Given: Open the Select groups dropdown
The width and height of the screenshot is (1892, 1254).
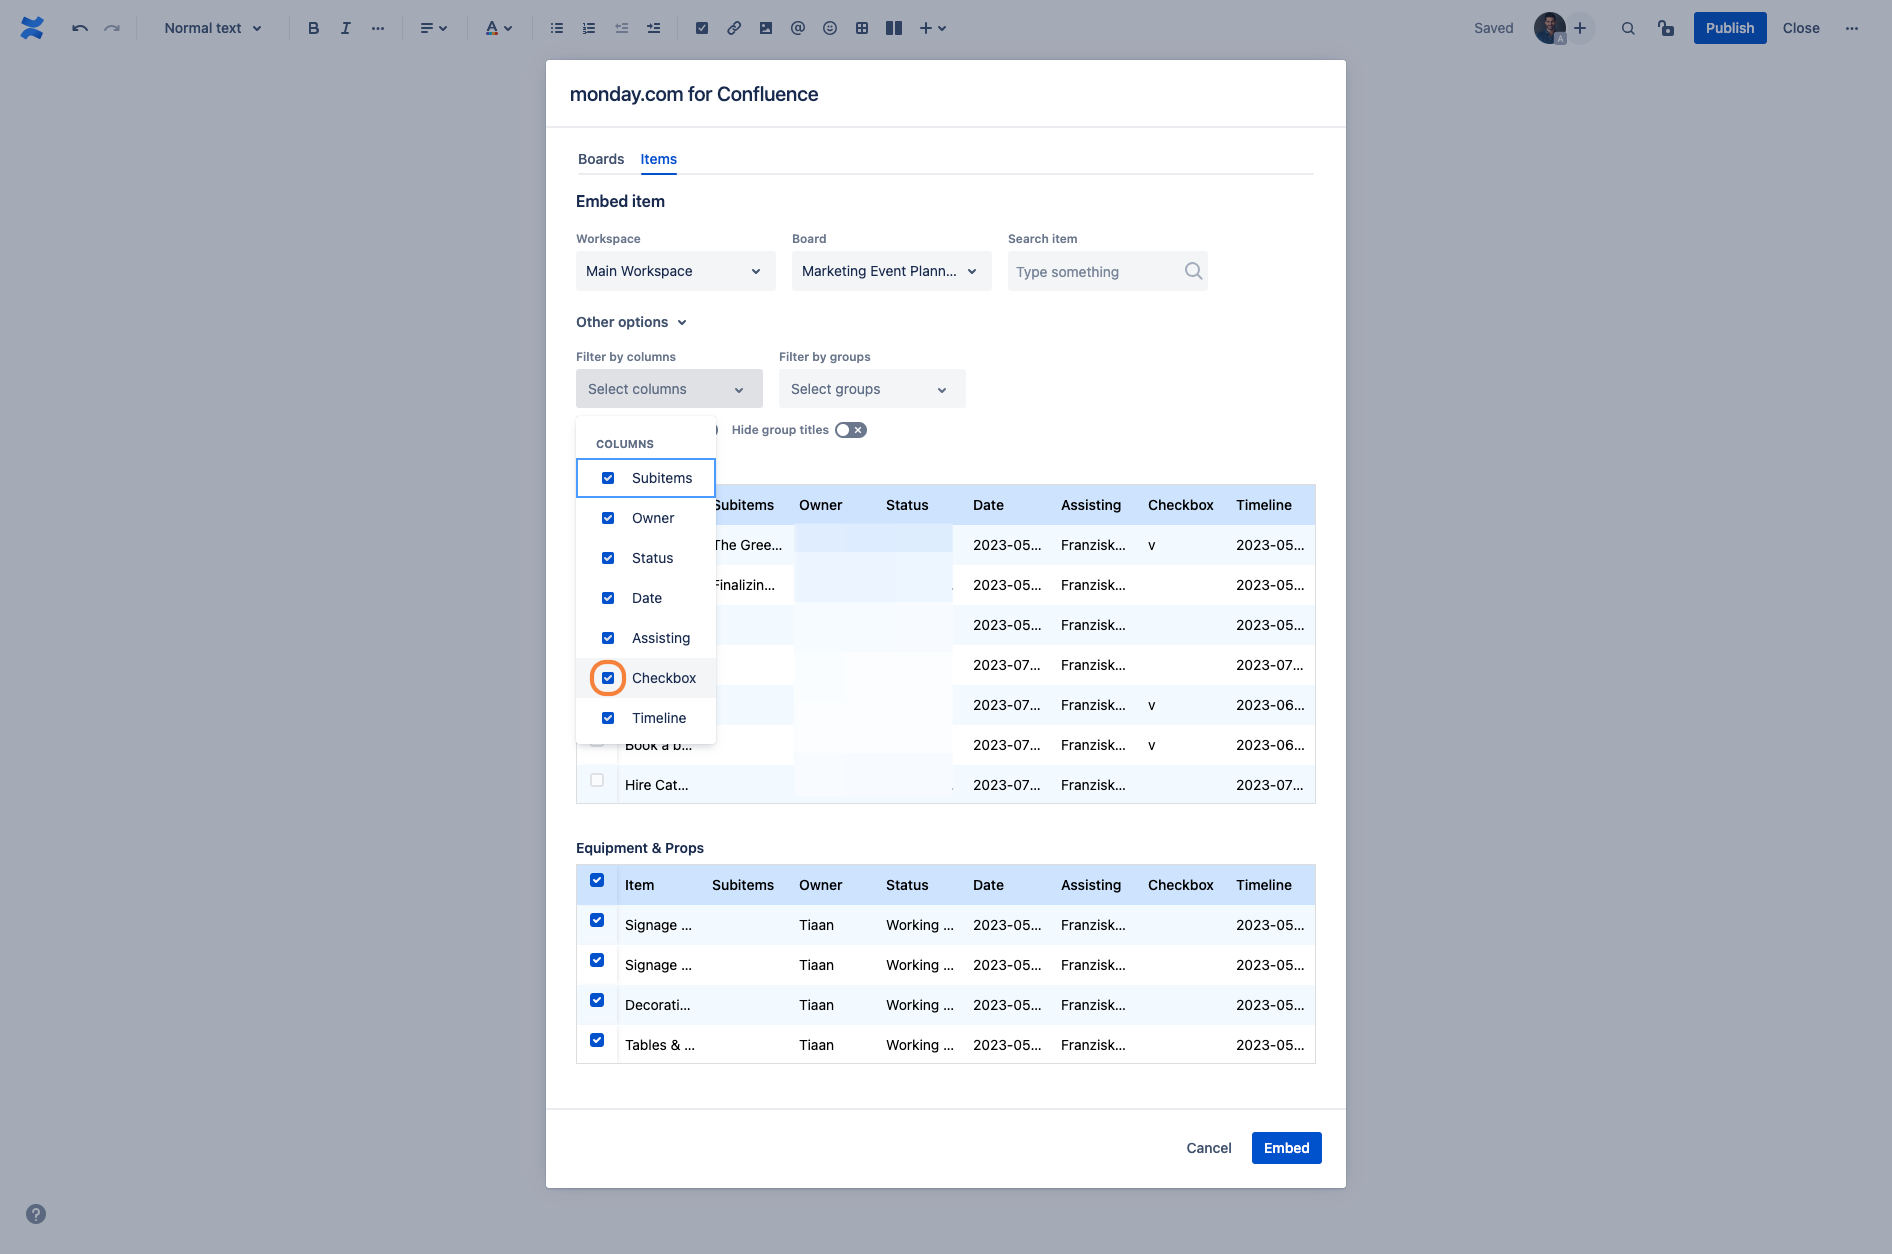Looking at the screenshot, I should click(x=871, y=389).
